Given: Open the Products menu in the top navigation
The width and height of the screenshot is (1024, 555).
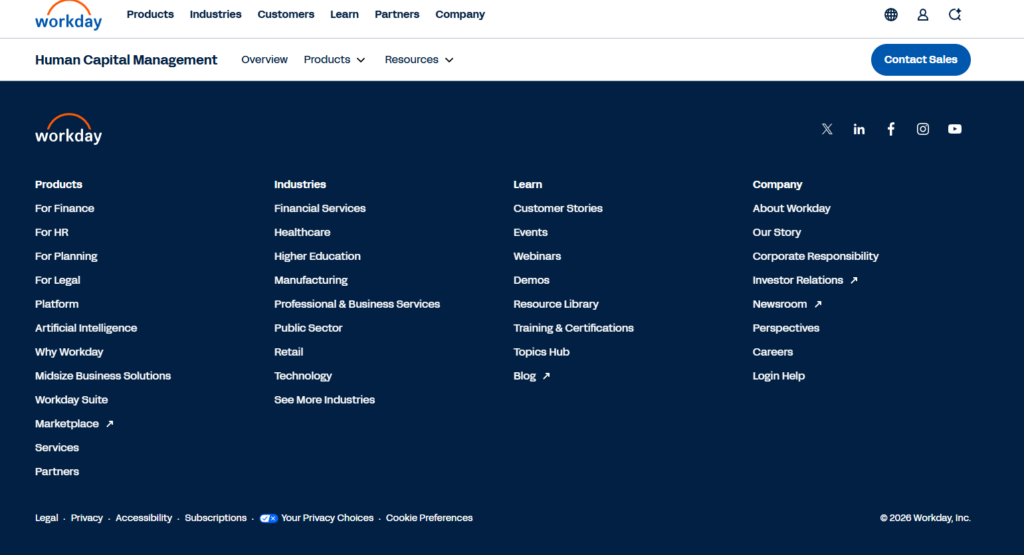Looking at the screenshot, I should (150, 14).
